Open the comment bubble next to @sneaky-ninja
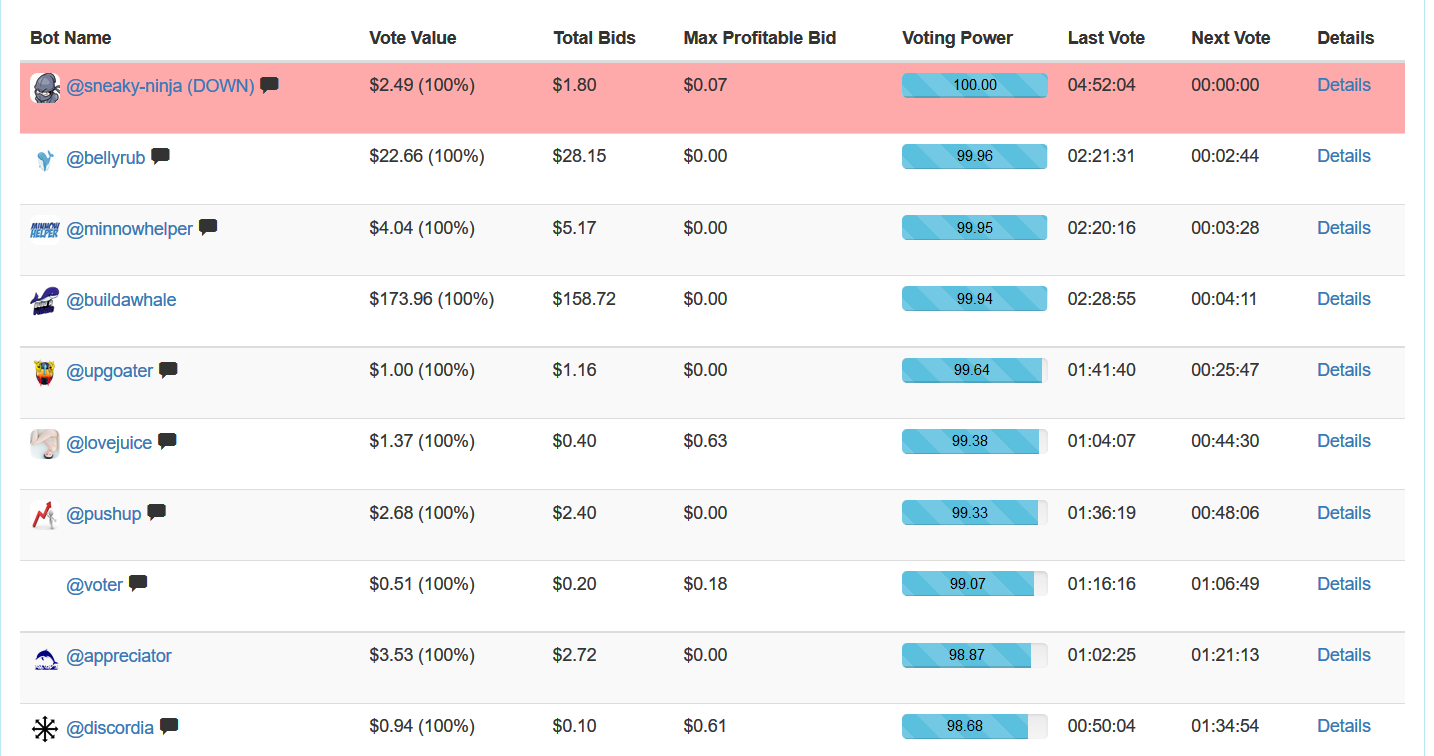This screenshot has height=756, width=1434. click(x=269, y=85)
